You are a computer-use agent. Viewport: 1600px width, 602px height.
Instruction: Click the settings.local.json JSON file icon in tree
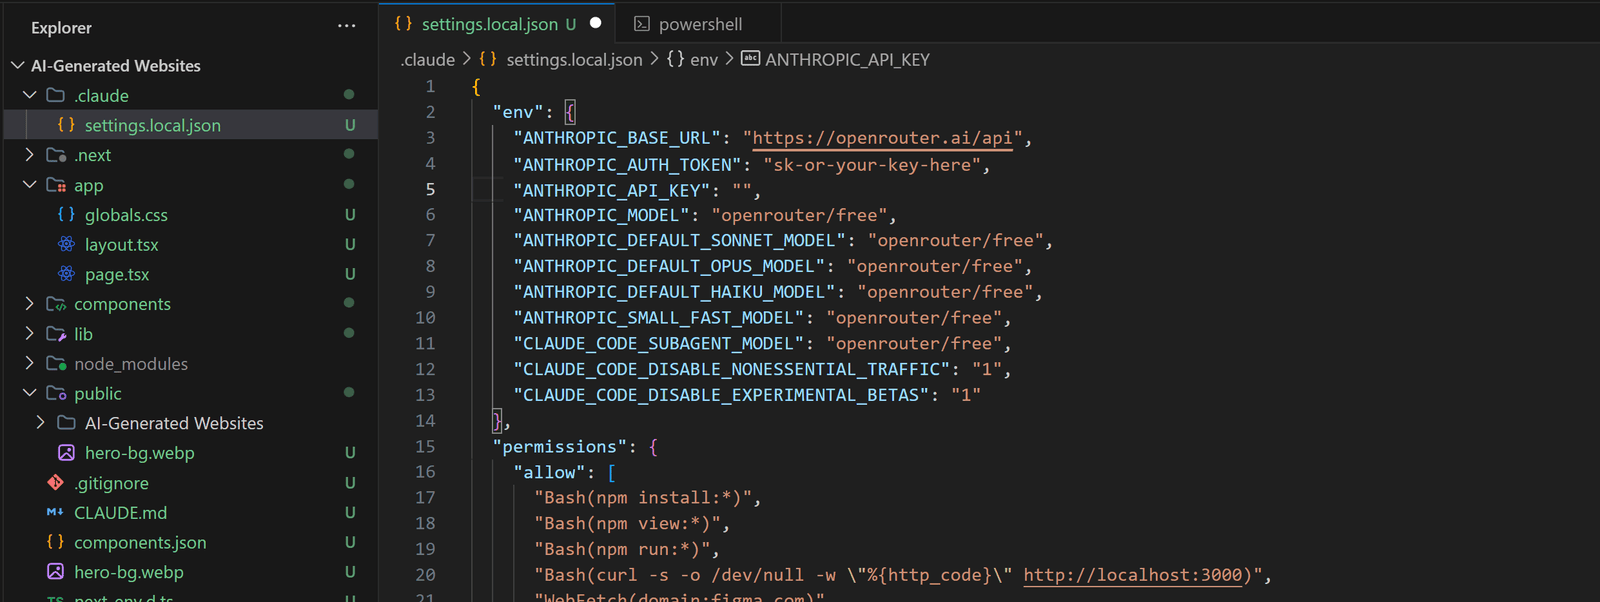click(66, 125)
